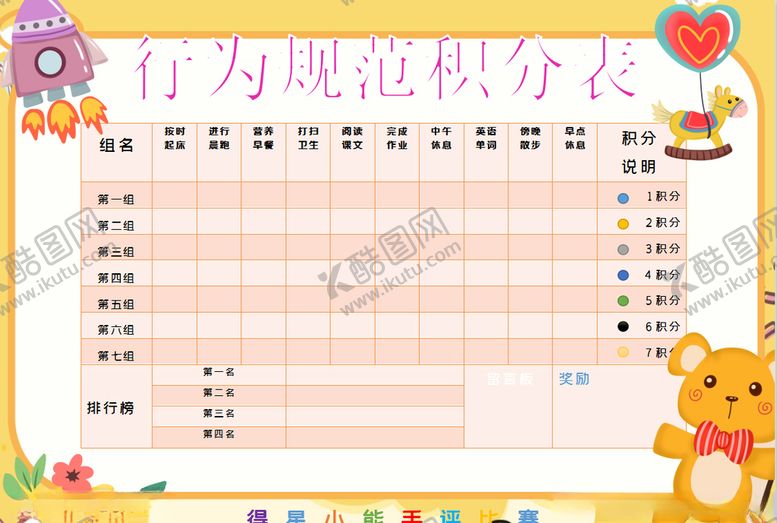This screenshot has height=523, width=777.
Task: Select the red flower decoration
Action: (72, 472)
